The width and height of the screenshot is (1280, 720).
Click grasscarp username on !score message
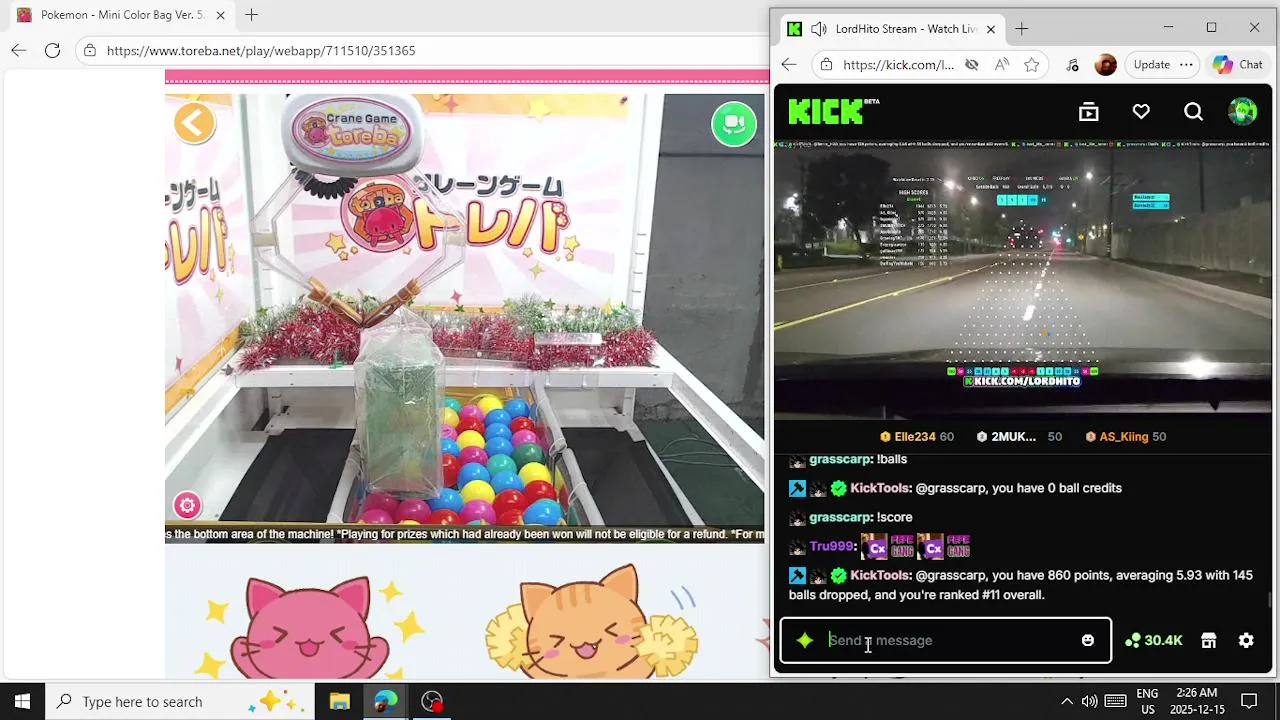840,517
